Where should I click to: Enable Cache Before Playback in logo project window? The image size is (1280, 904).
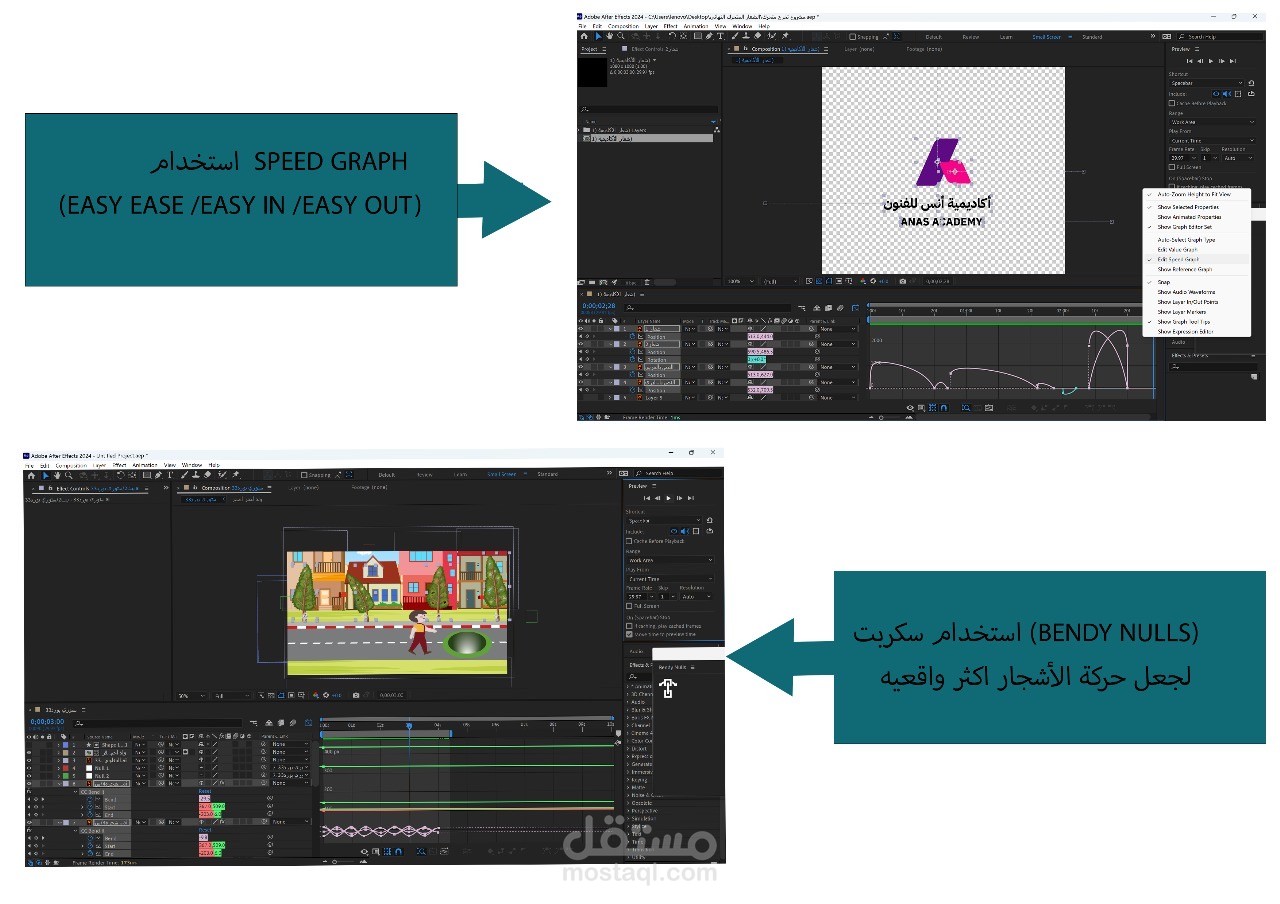(1172, 103)
